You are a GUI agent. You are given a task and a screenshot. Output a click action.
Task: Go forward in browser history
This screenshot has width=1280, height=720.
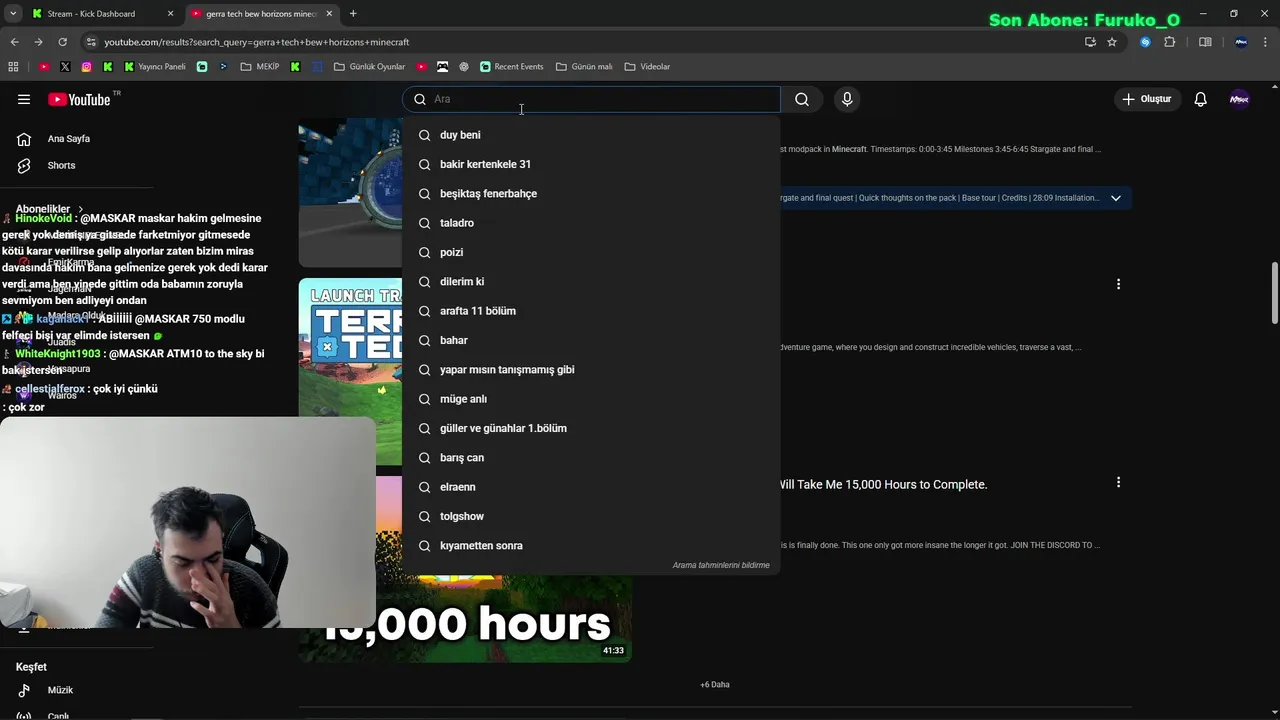click(x=38, y=42)
